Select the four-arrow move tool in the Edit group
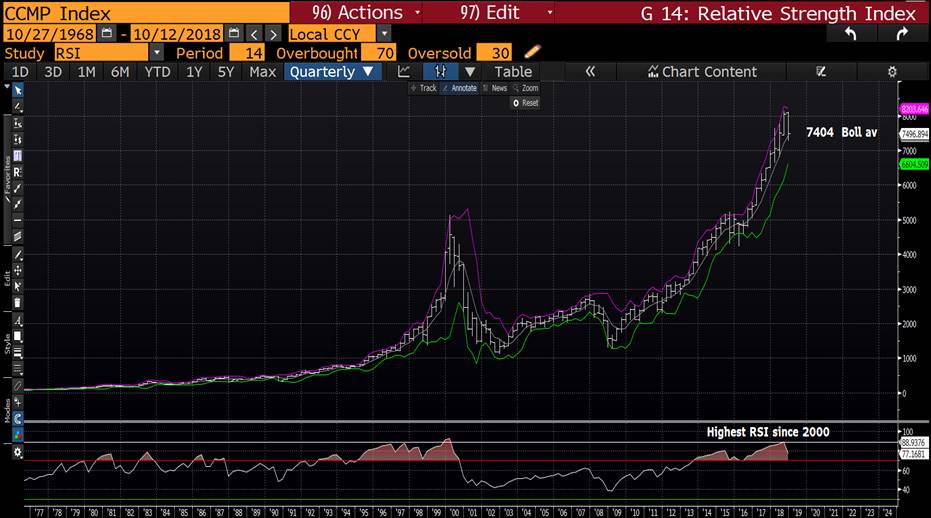The image size is (931, 518). [18, 270]
